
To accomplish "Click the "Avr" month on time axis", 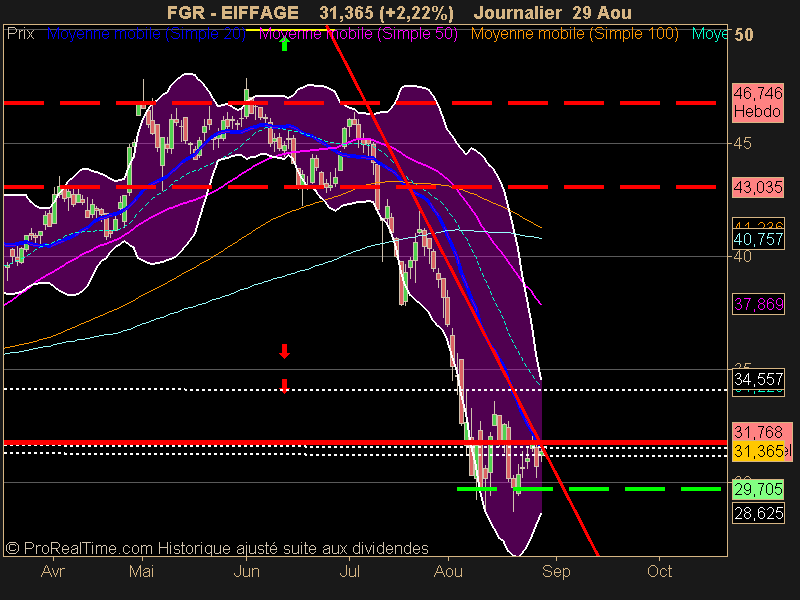I will [53, 571].
